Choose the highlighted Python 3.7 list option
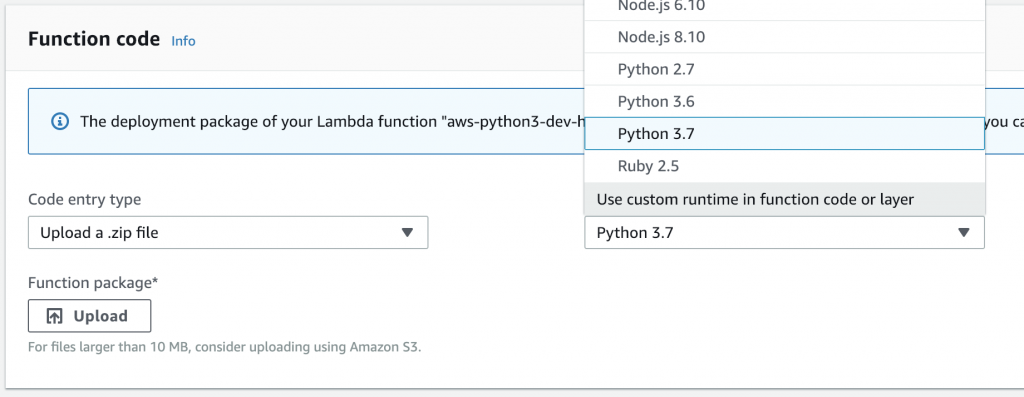 [784, 134]
